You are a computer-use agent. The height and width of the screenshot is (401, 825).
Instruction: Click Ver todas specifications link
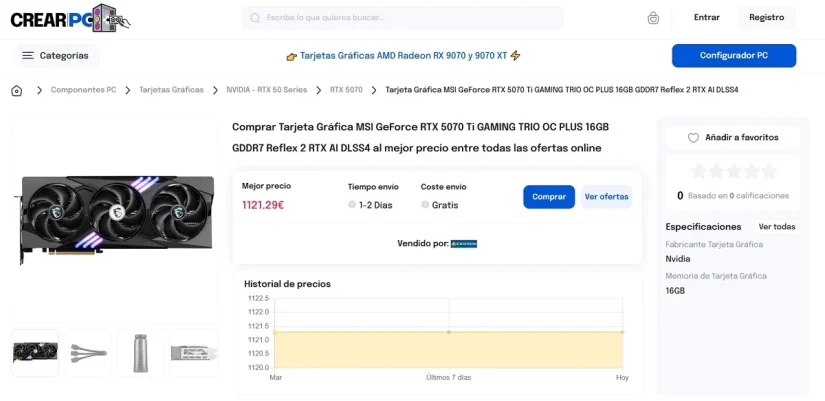[x=777, y=227]
